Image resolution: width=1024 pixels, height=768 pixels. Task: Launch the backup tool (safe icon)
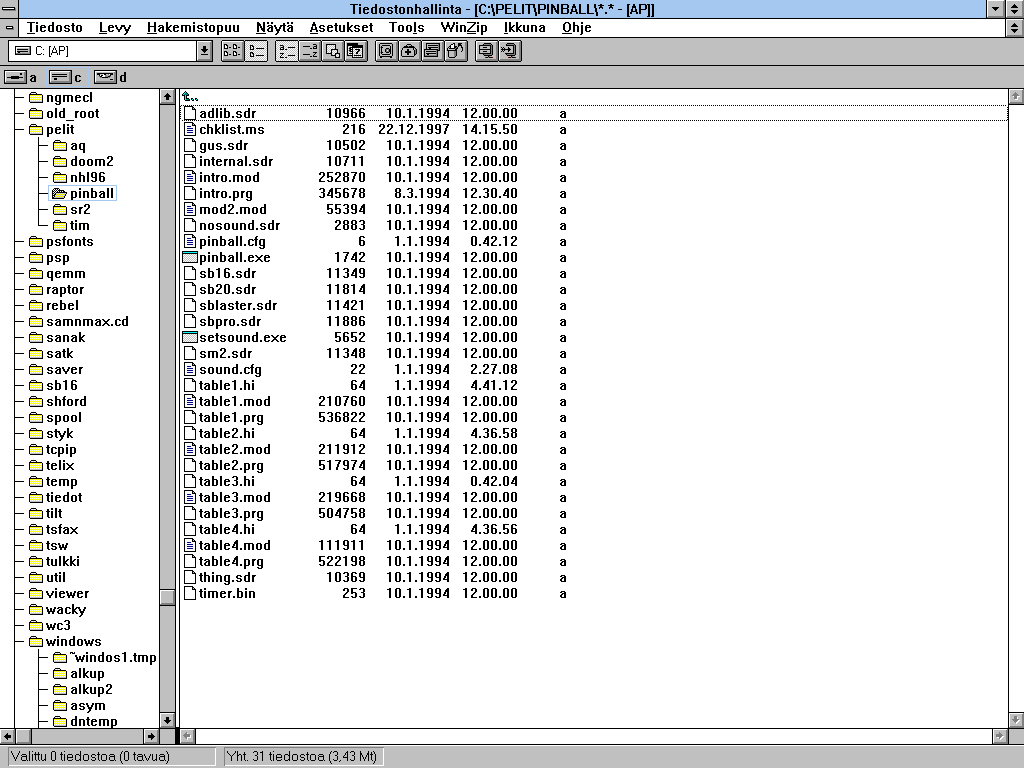pos(386,51)
